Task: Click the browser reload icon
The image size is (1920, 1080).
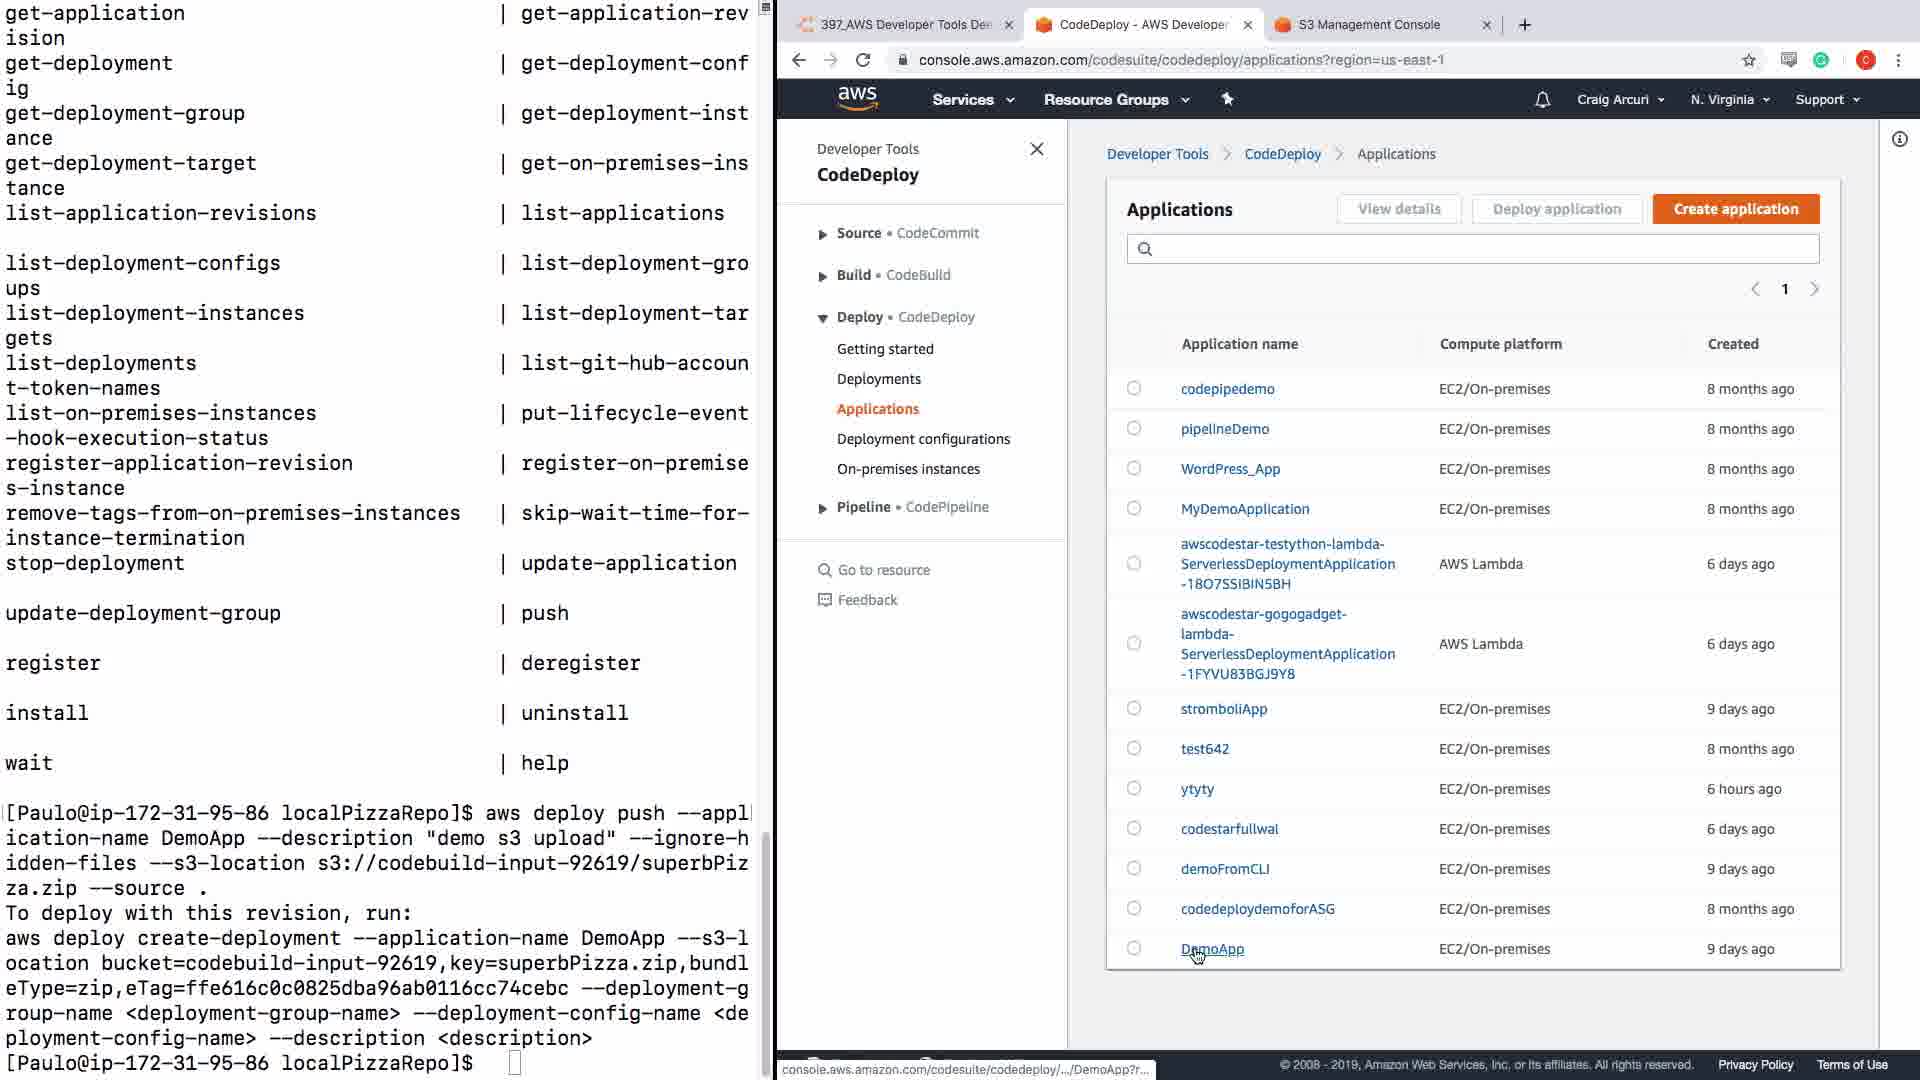Action: pos(863,60)
